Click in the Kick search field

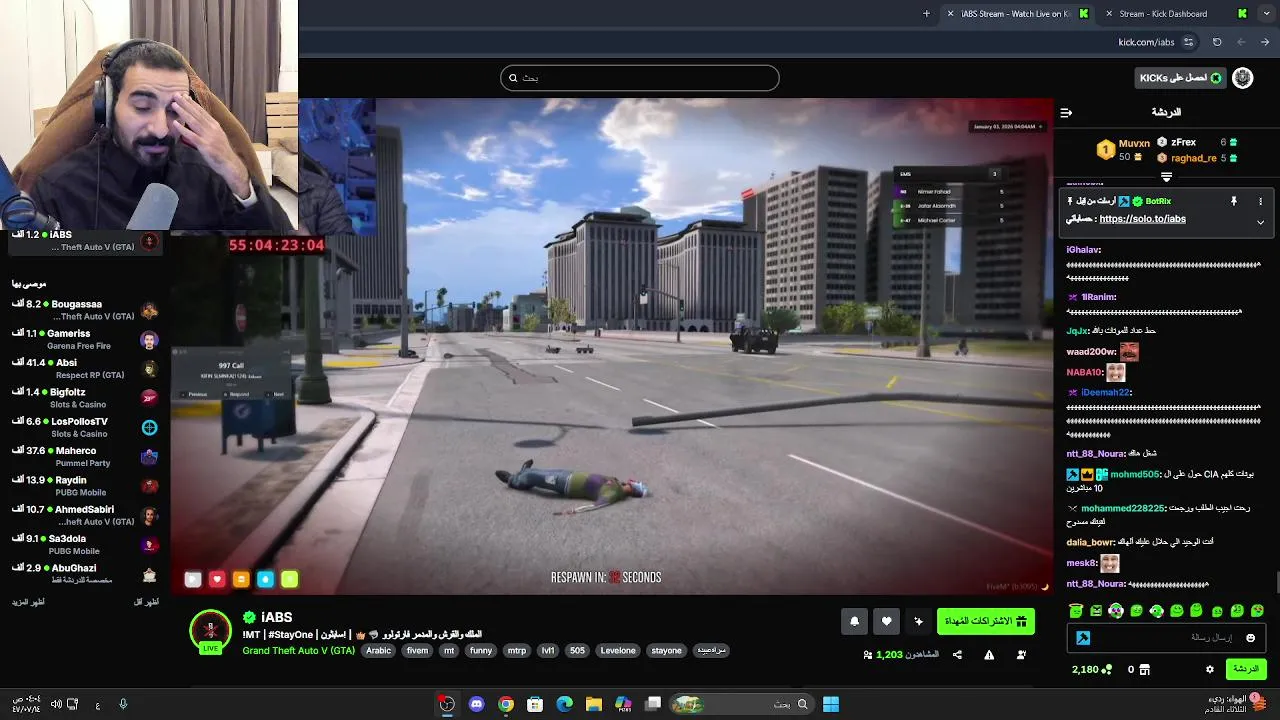640,78
